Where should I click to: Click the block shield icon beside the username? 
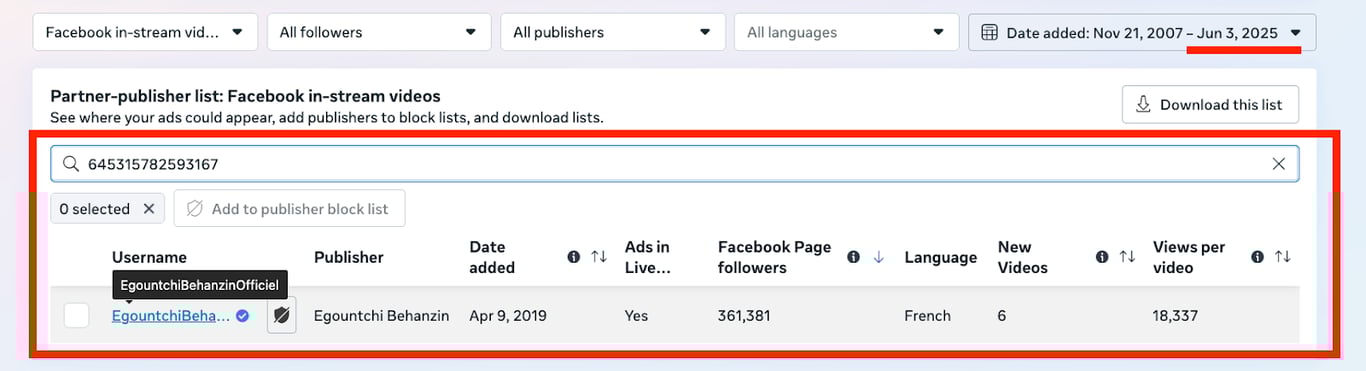282,315
